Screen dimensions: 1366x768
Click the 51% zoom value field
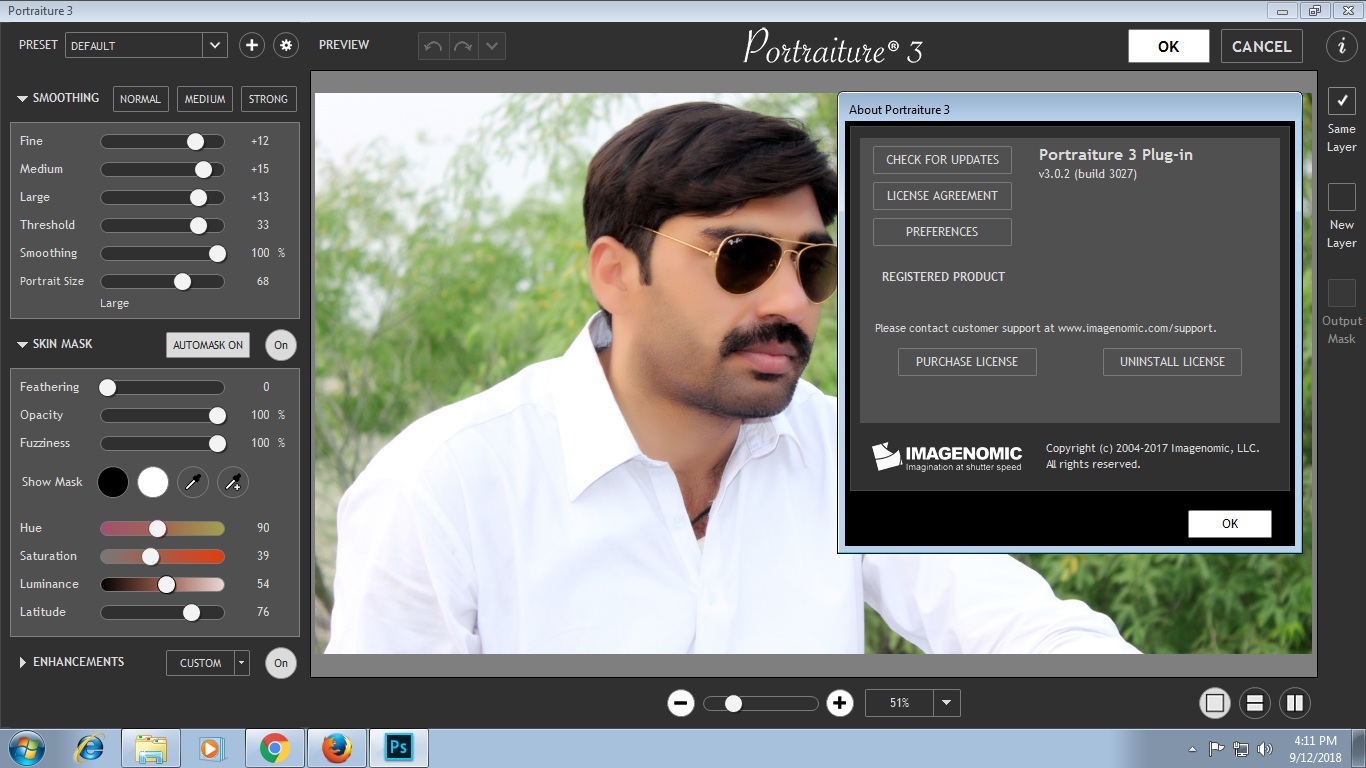[x=899, y=703]
